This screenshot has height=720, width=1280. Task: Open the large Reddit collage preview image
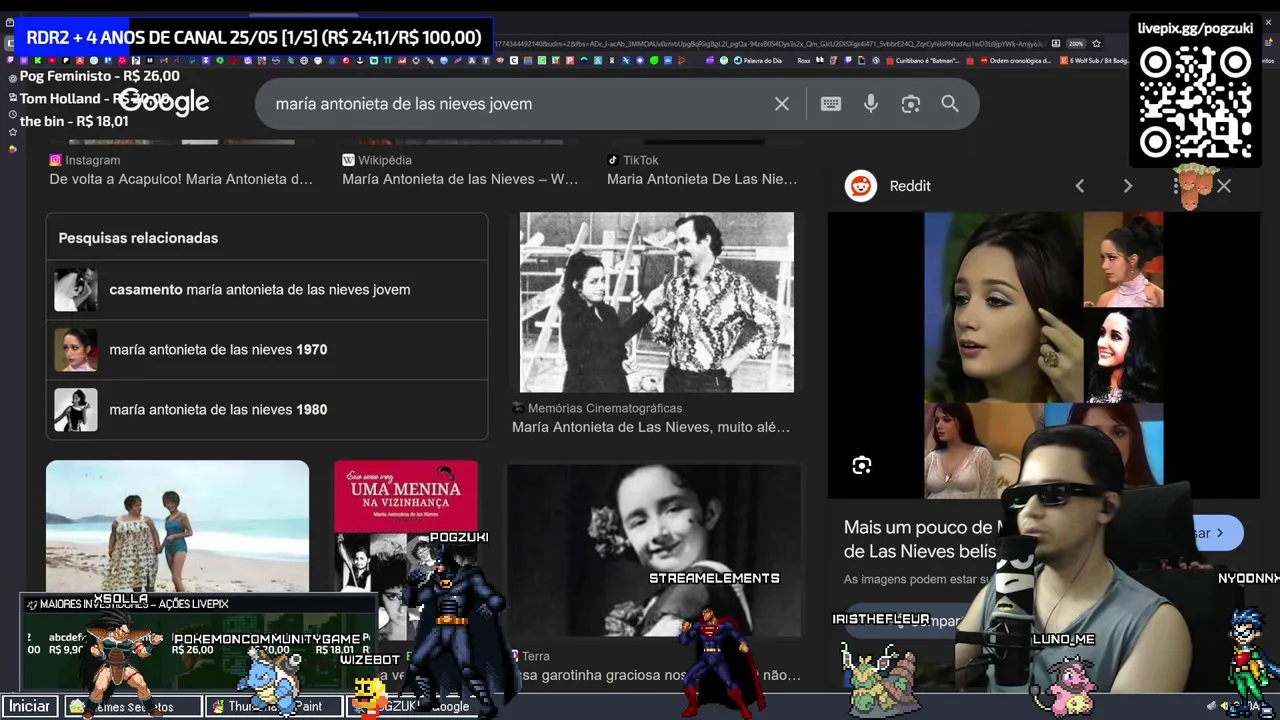tap(1043, 355)
